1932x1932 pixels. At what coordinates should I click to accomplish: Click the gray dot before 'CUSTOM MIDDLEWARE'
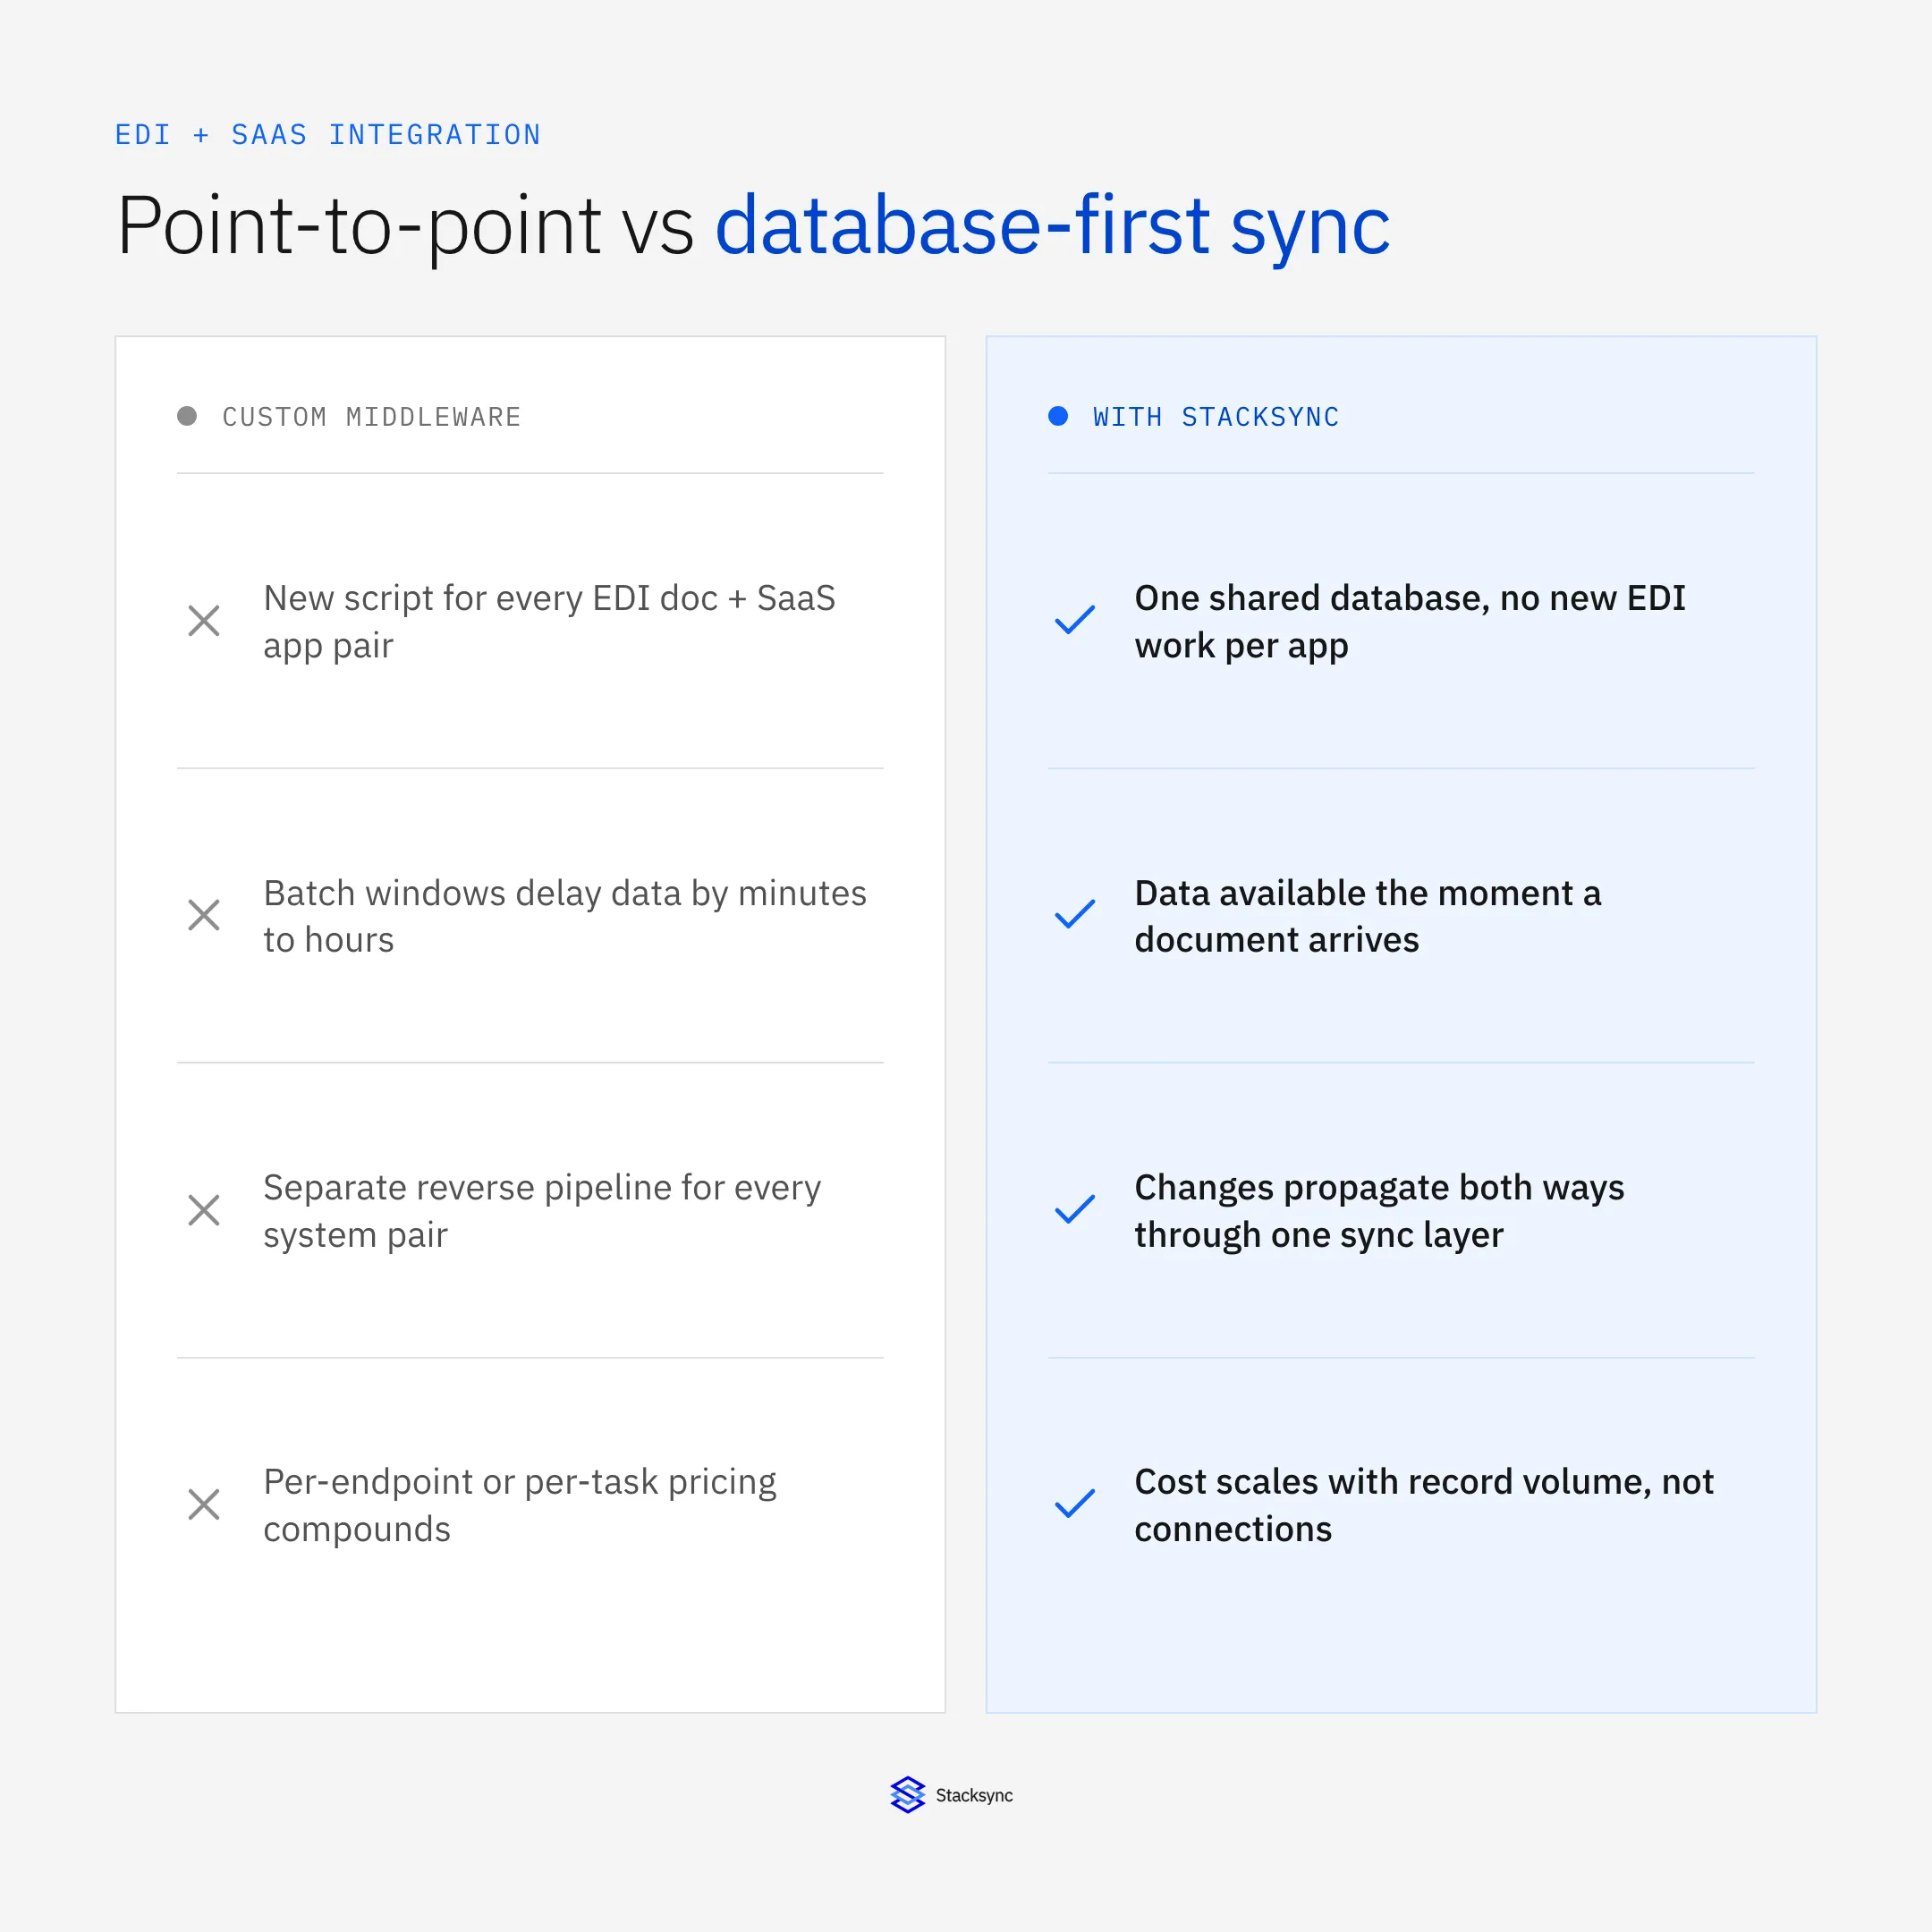[187, 416]
